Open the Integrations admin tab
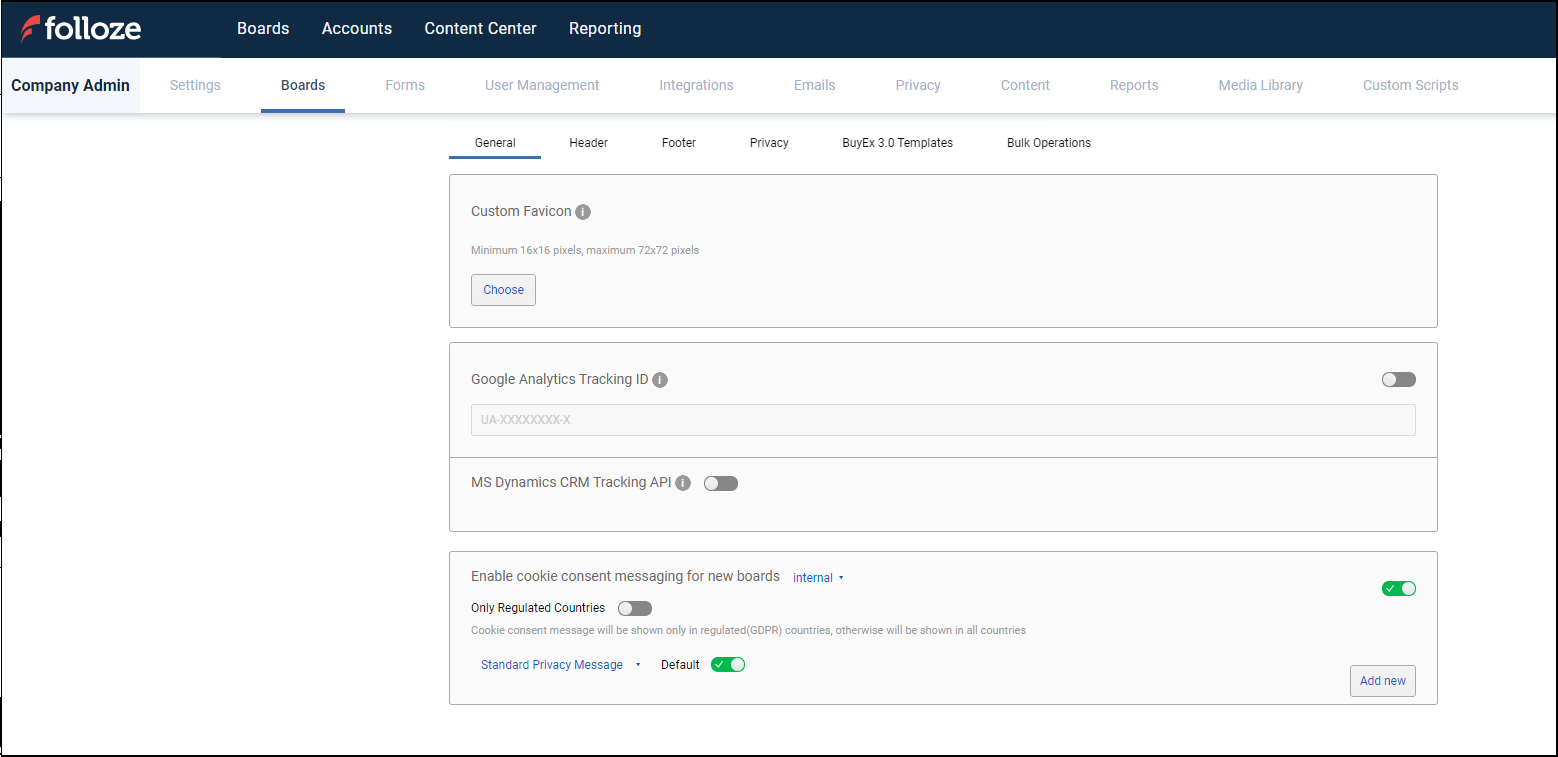 coord(696,85)
